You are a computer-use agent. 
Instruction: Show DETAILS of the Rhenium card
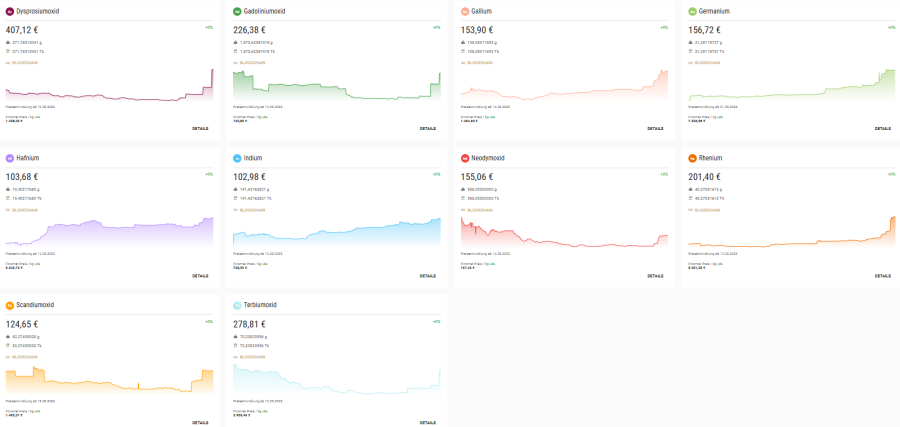click(x=883, y=275)
